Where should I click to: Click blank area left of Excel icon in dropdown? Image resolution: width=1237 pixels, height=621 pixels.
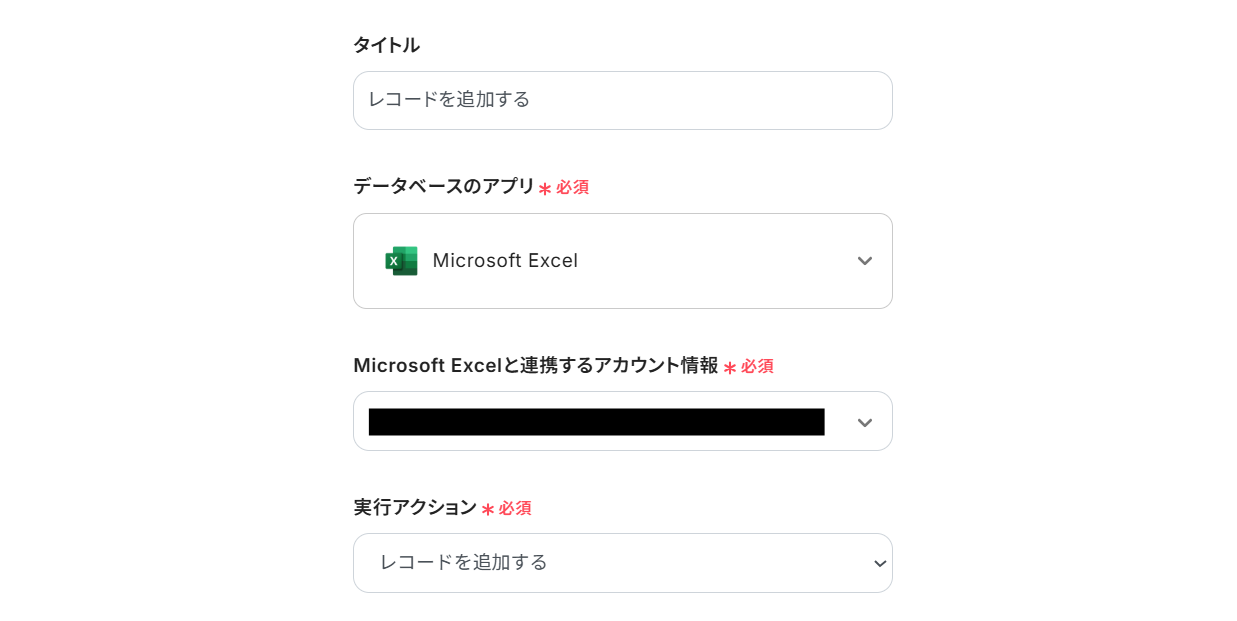coord(370,261)
